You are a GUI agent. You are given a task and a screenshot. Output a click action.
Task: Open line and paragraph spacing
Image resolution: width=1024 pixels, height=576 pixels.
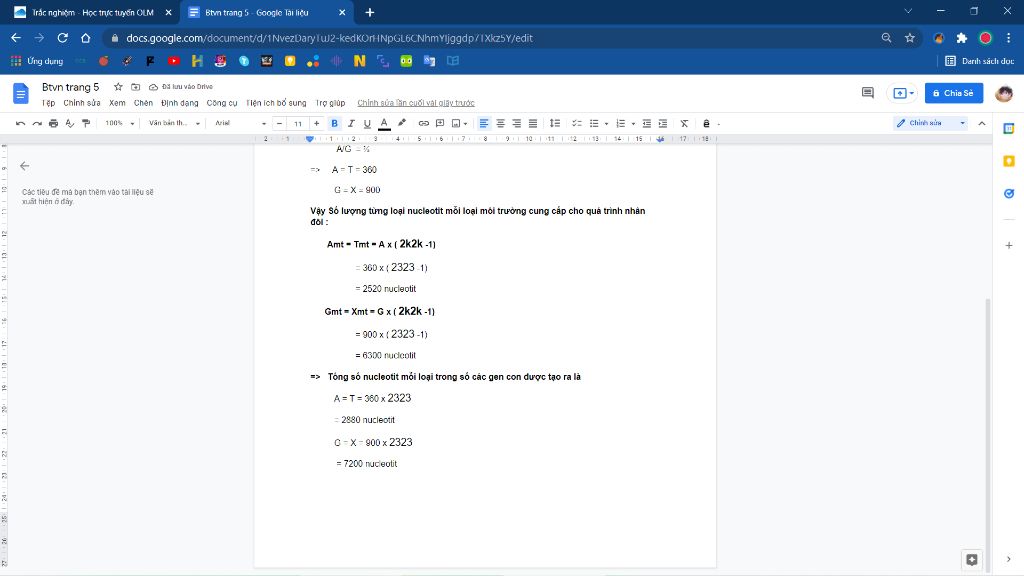[554, 123]
